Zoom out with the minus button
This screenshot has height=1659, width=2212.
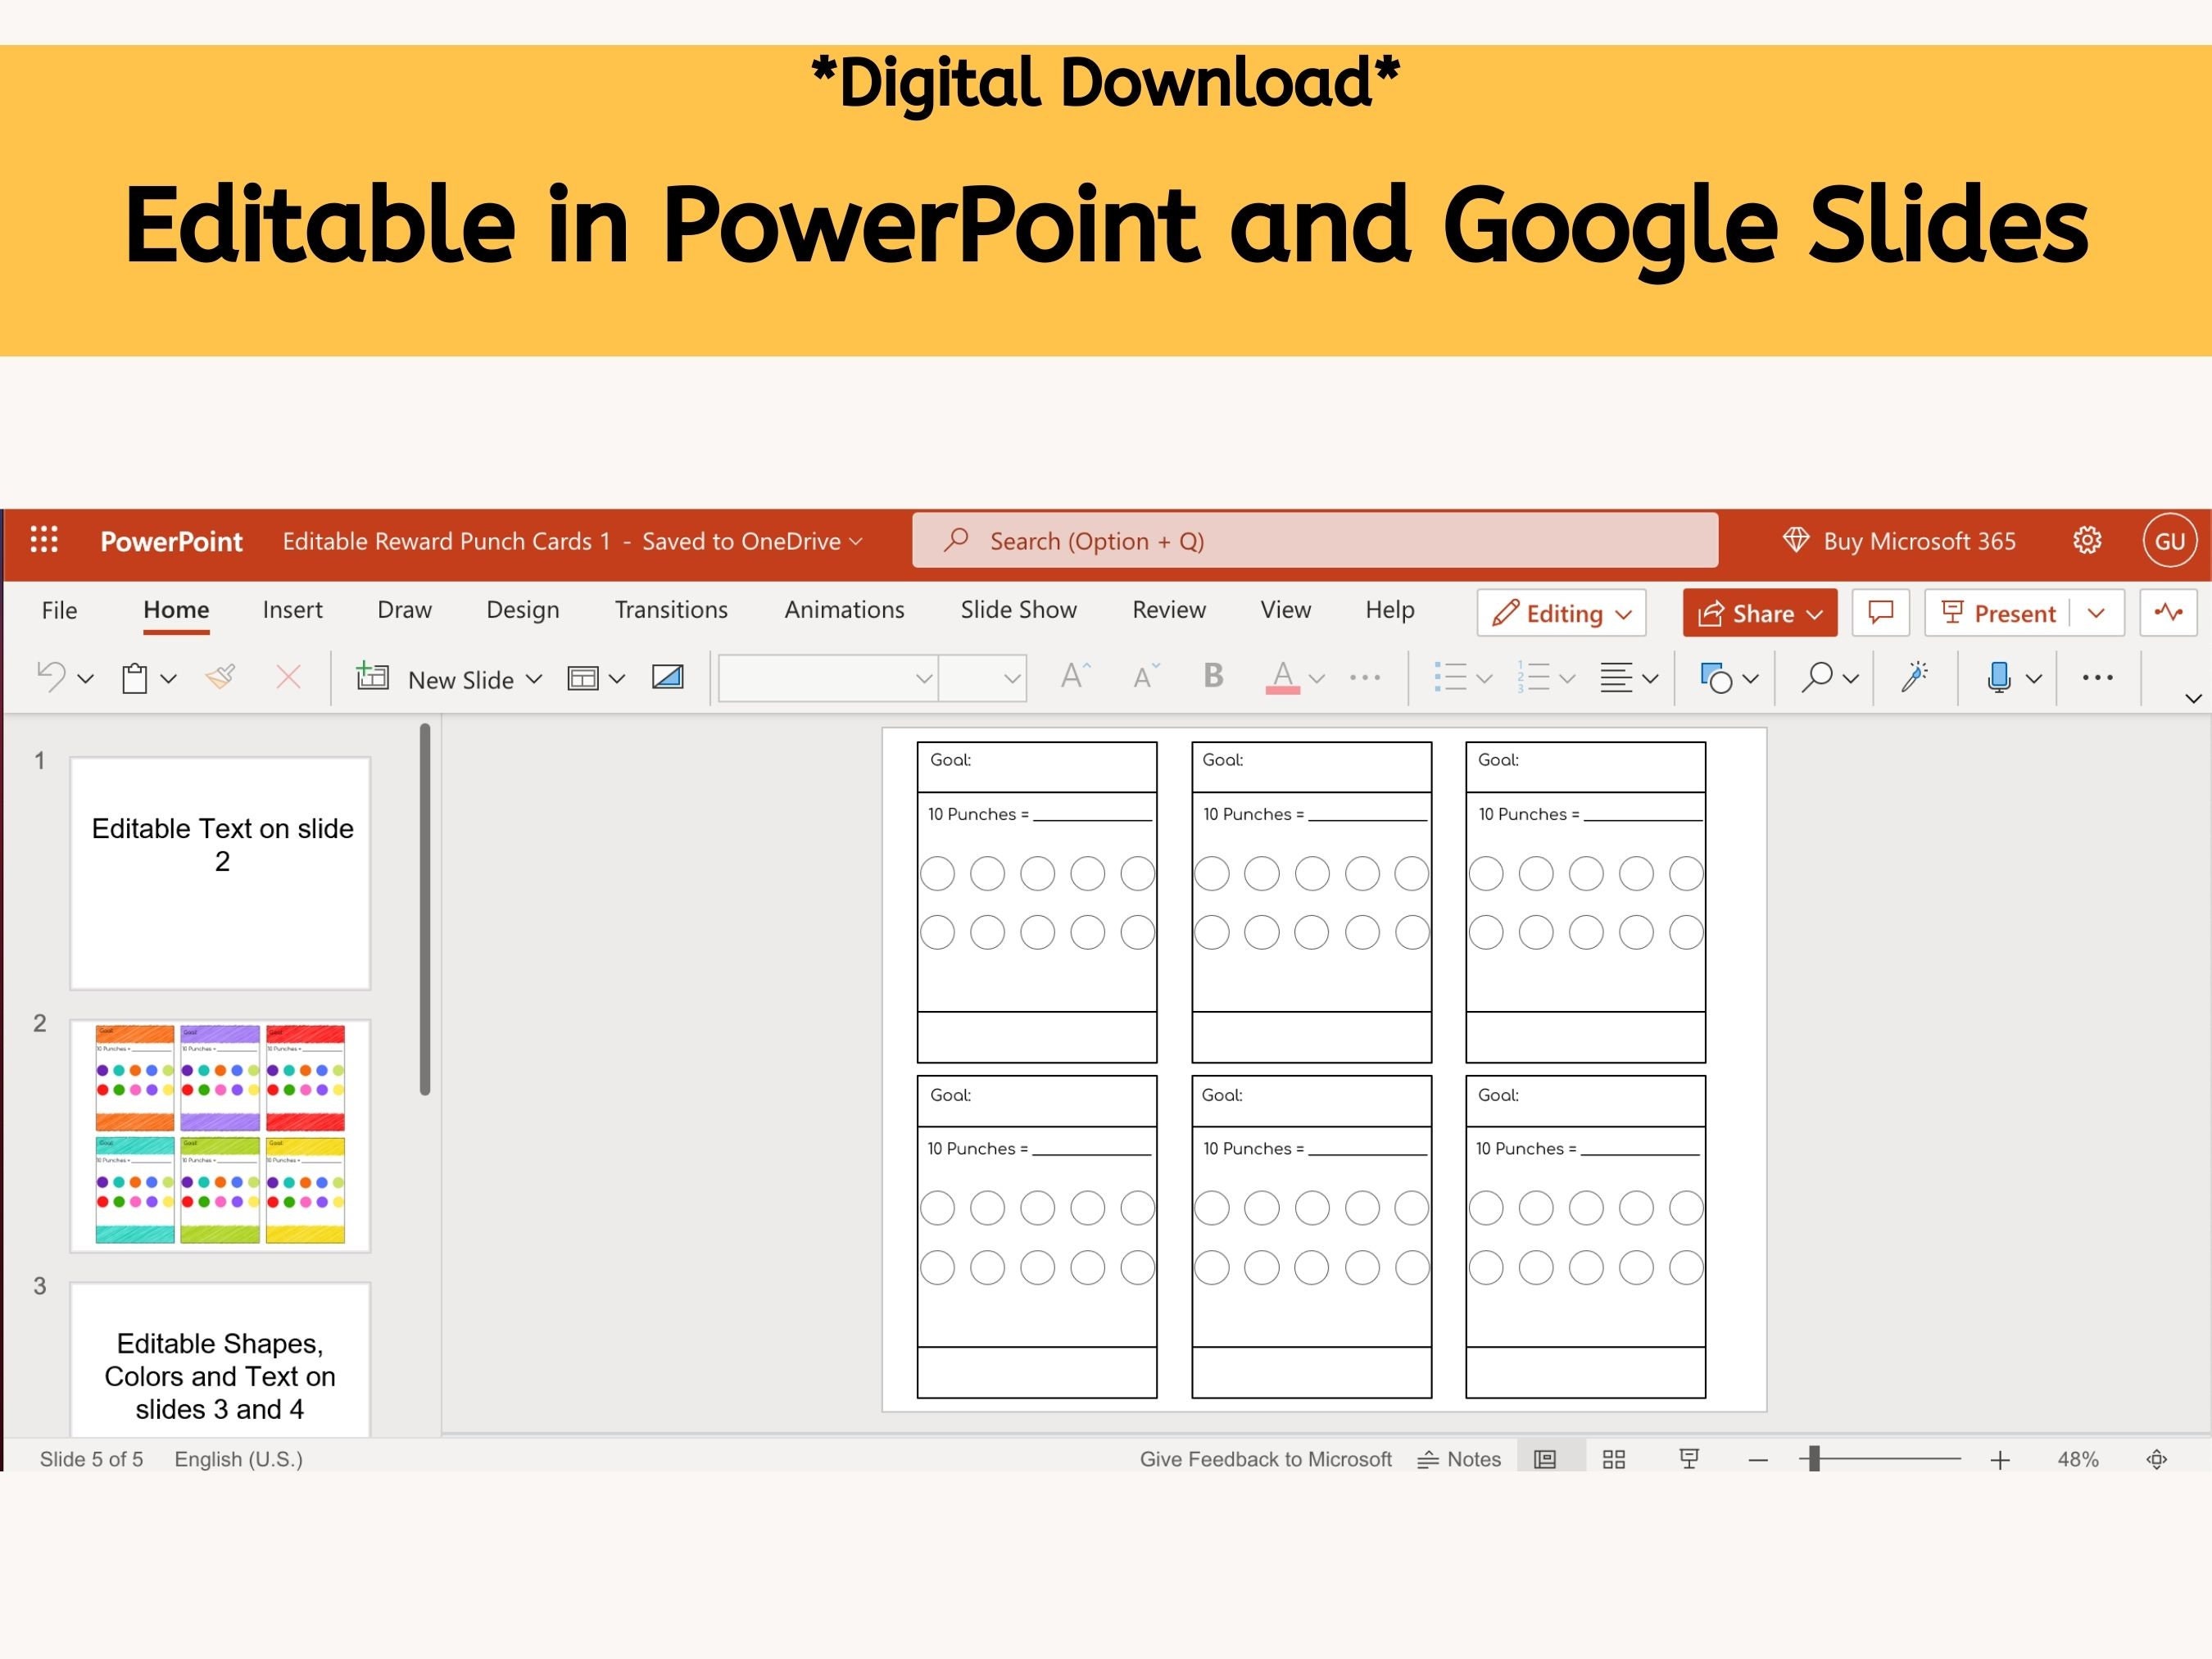(x=1758, y=1460)
